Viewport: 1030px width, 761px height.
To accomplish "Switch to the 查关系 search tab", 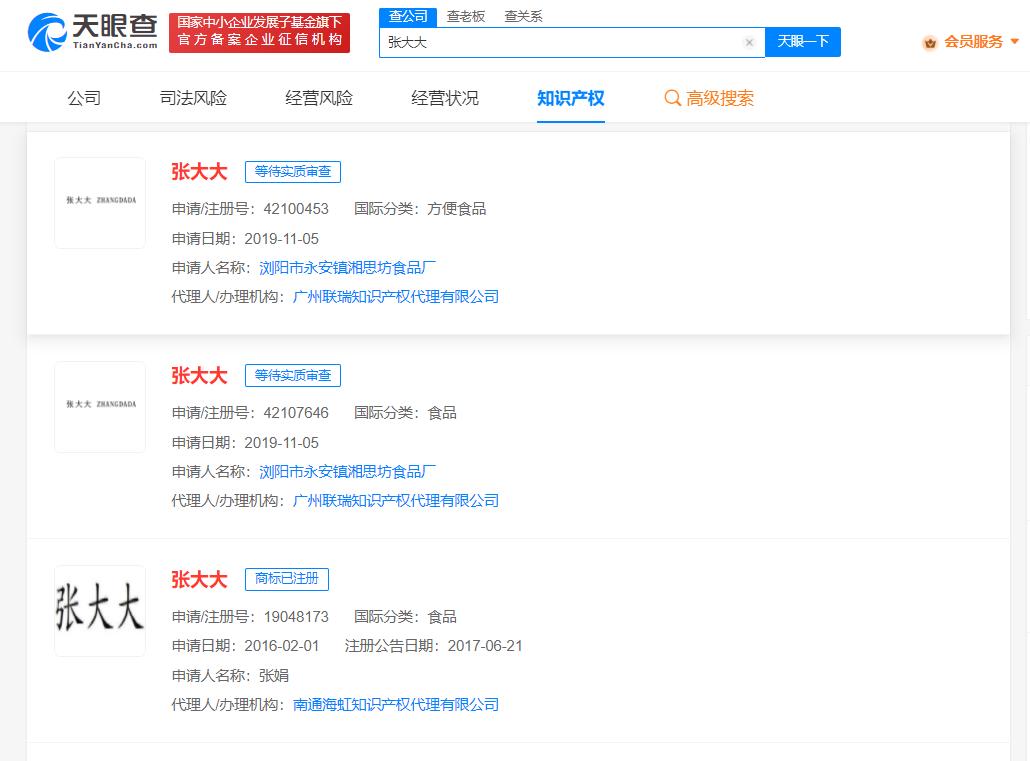I will (523, 16).
